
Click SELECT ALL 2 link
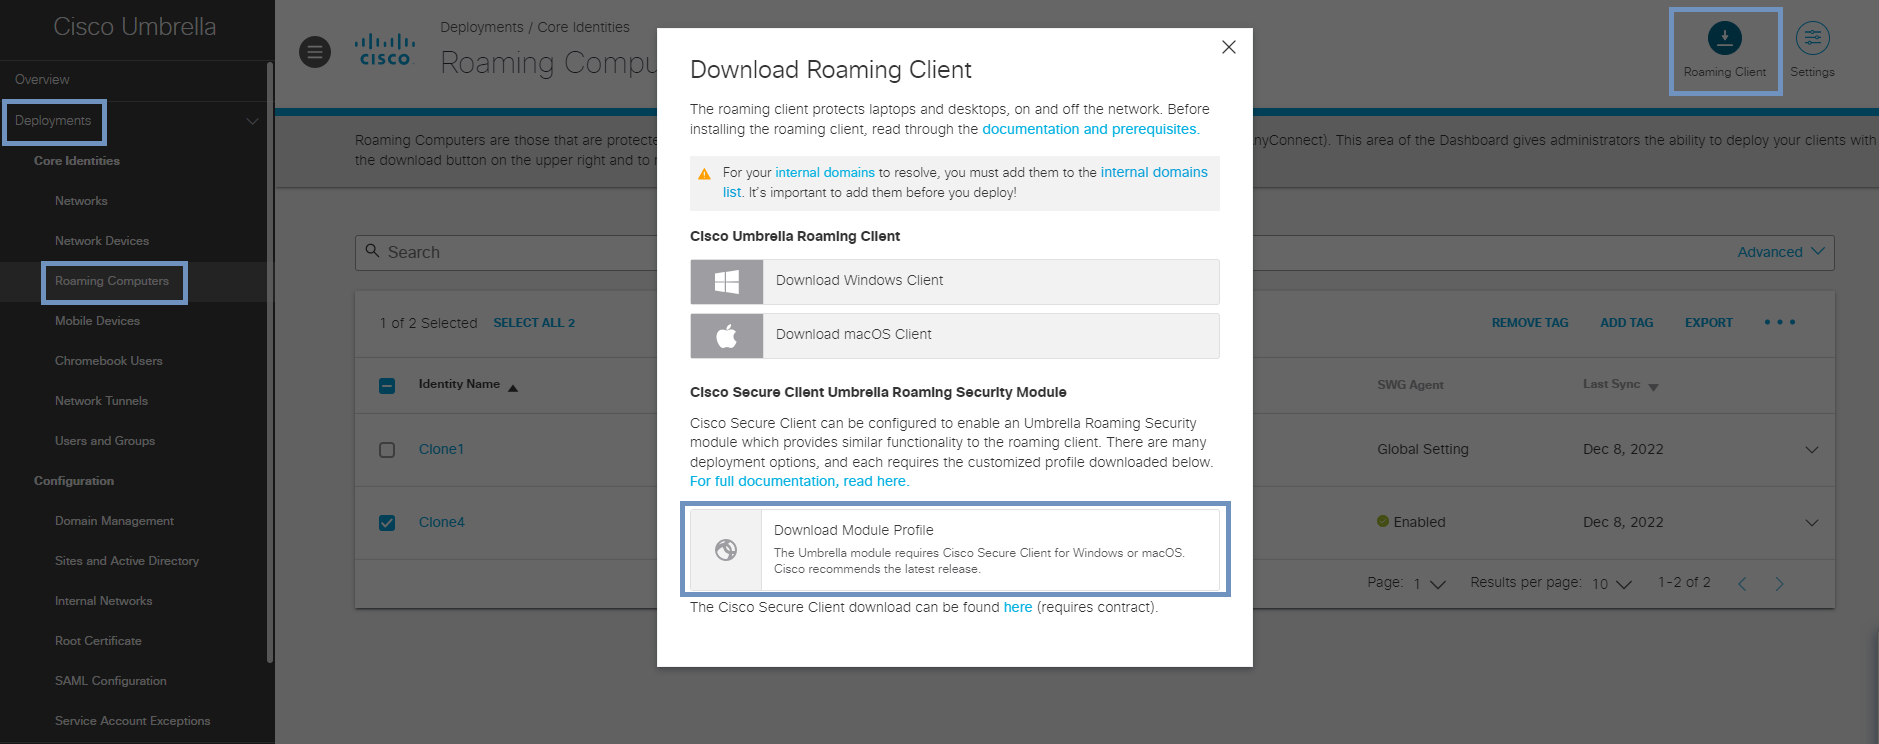(x=534, y=323)
